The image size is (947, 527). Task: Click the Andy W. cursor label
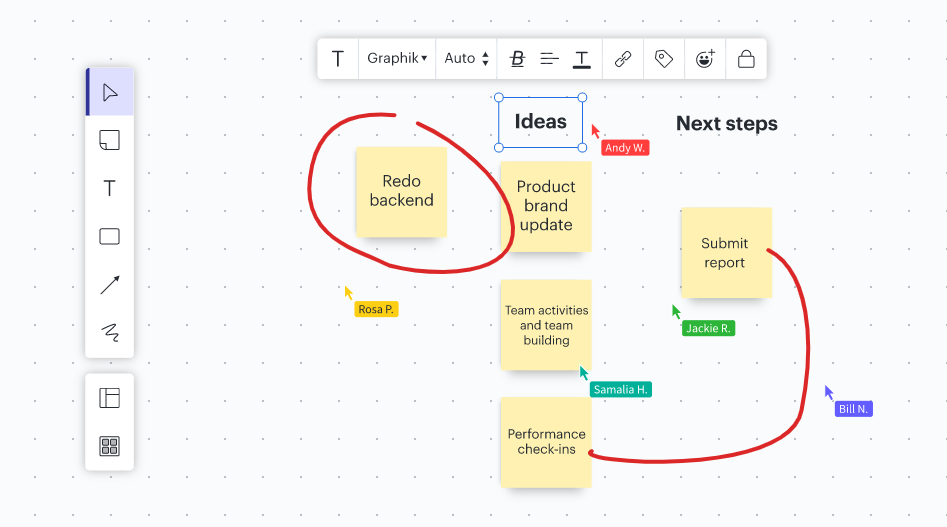pos(625,148)
